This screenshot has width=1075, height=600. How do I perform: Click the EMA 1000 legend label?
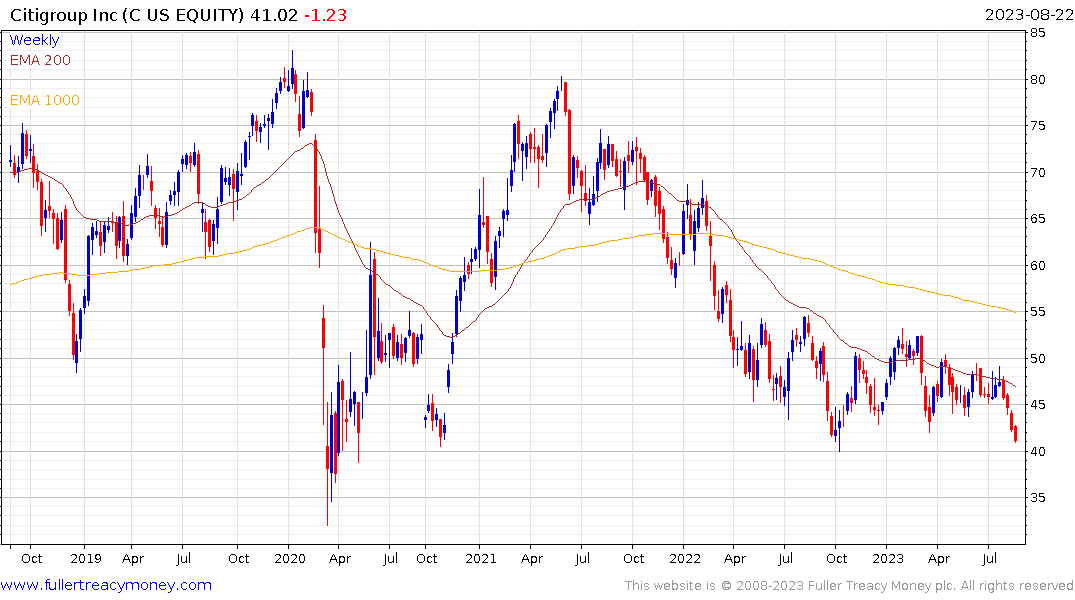coord(45,100)
